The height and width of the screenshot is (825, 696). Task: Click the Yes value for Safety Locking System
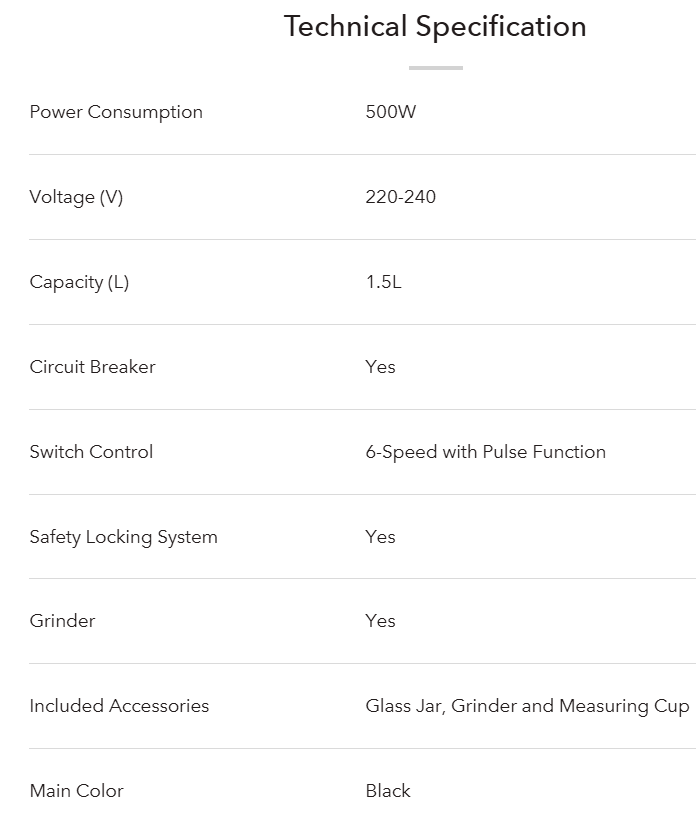381,537
